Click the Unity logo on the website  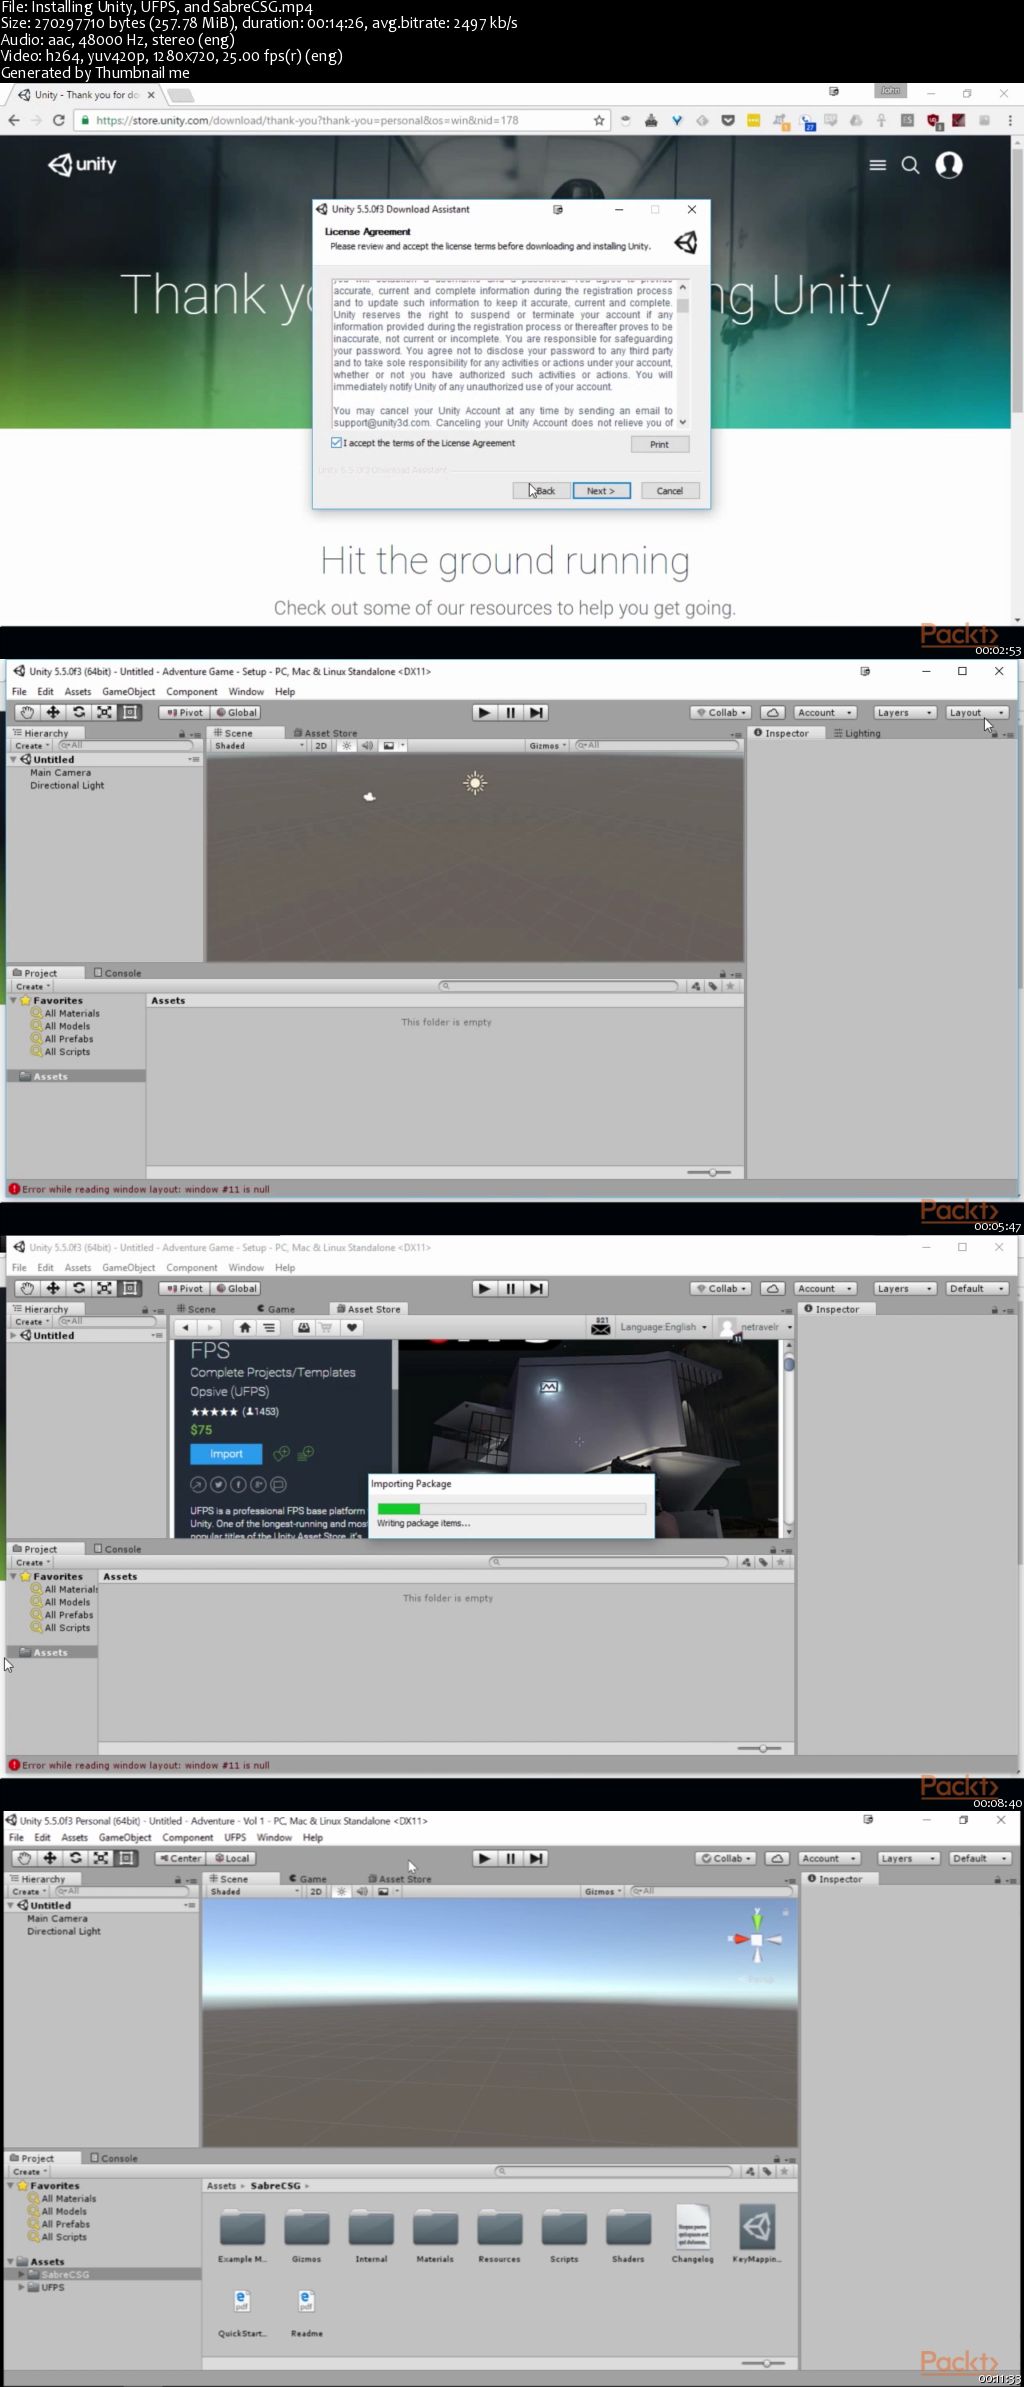[x=83, y=164]
